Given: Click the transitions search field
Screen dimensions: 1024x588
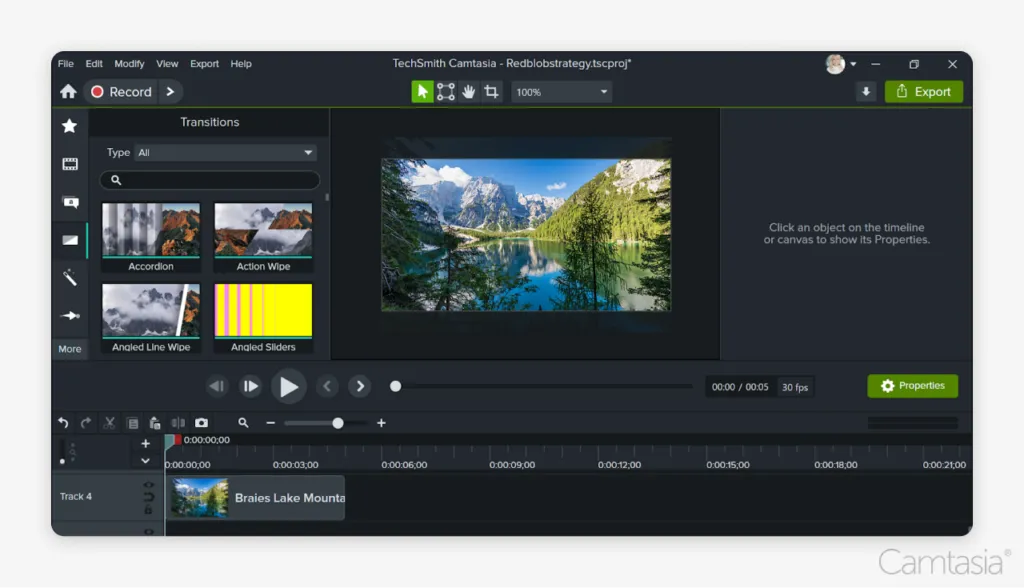Looking at the screenshot, I should click(210, 180).
